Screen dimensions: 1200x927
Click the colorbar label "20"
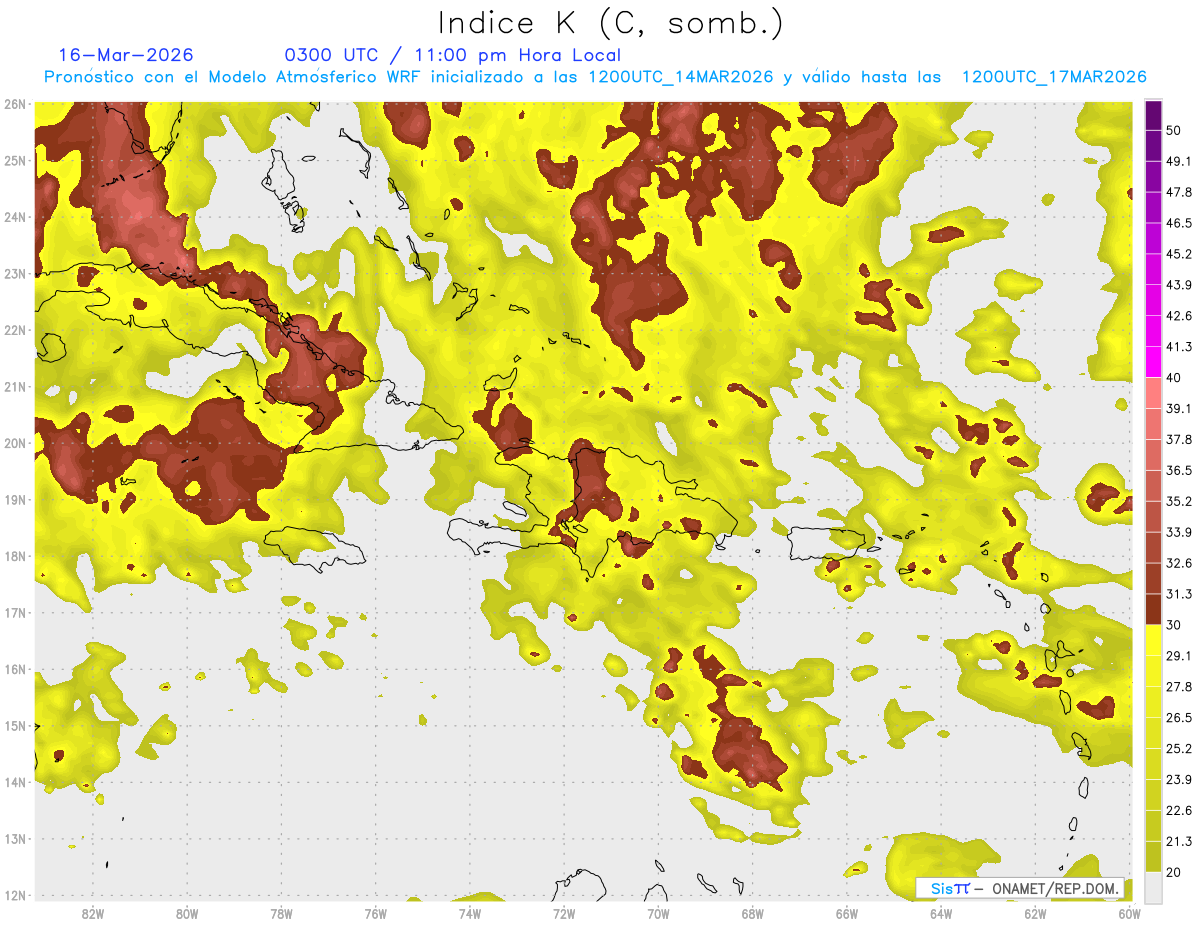(1174, 872)
